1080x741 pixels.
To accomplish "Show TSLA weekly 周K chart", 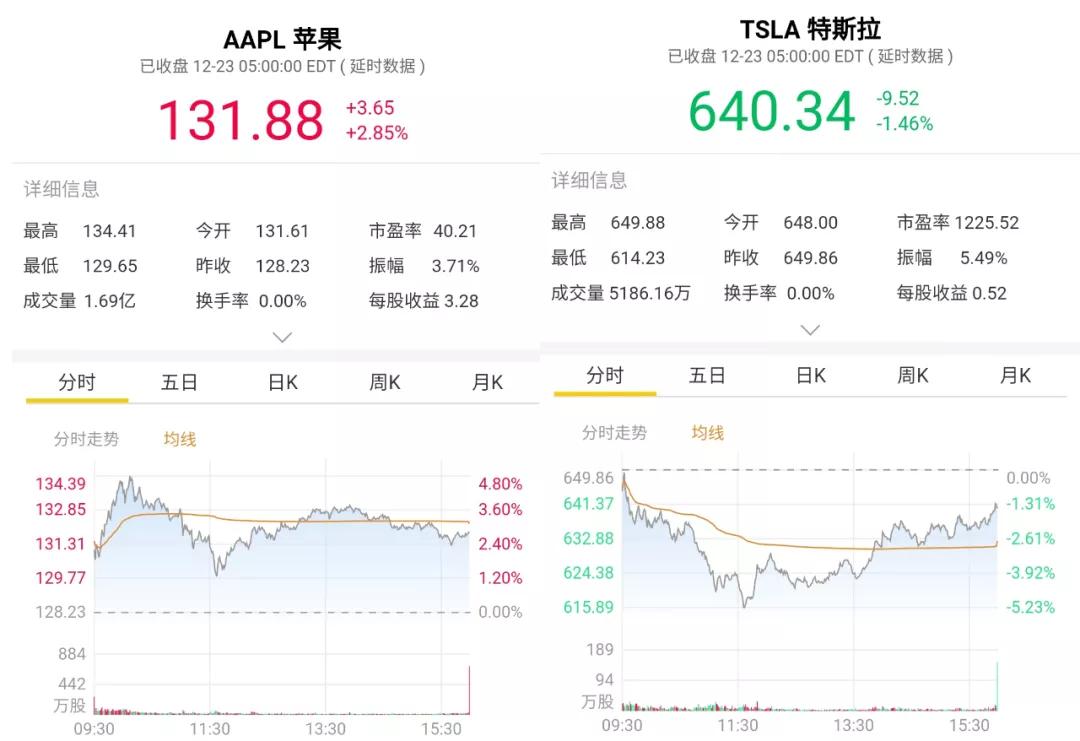I will (x=913, y=375).
